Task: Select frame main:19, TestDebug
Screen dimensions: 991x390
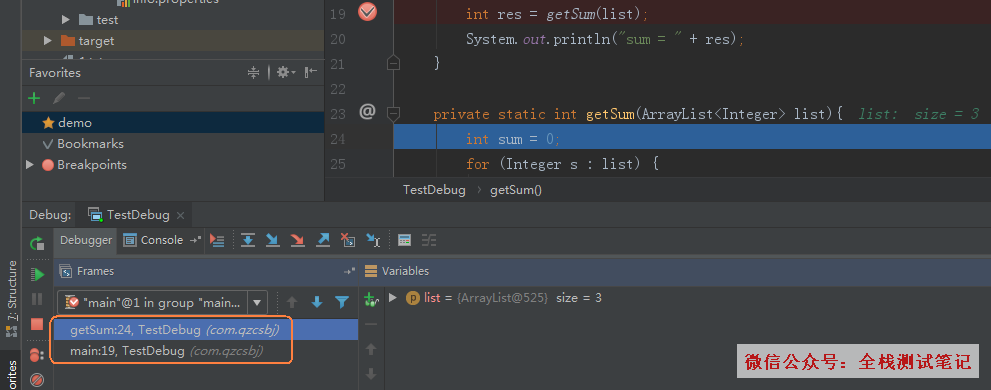Action: [x=206, y=350]
